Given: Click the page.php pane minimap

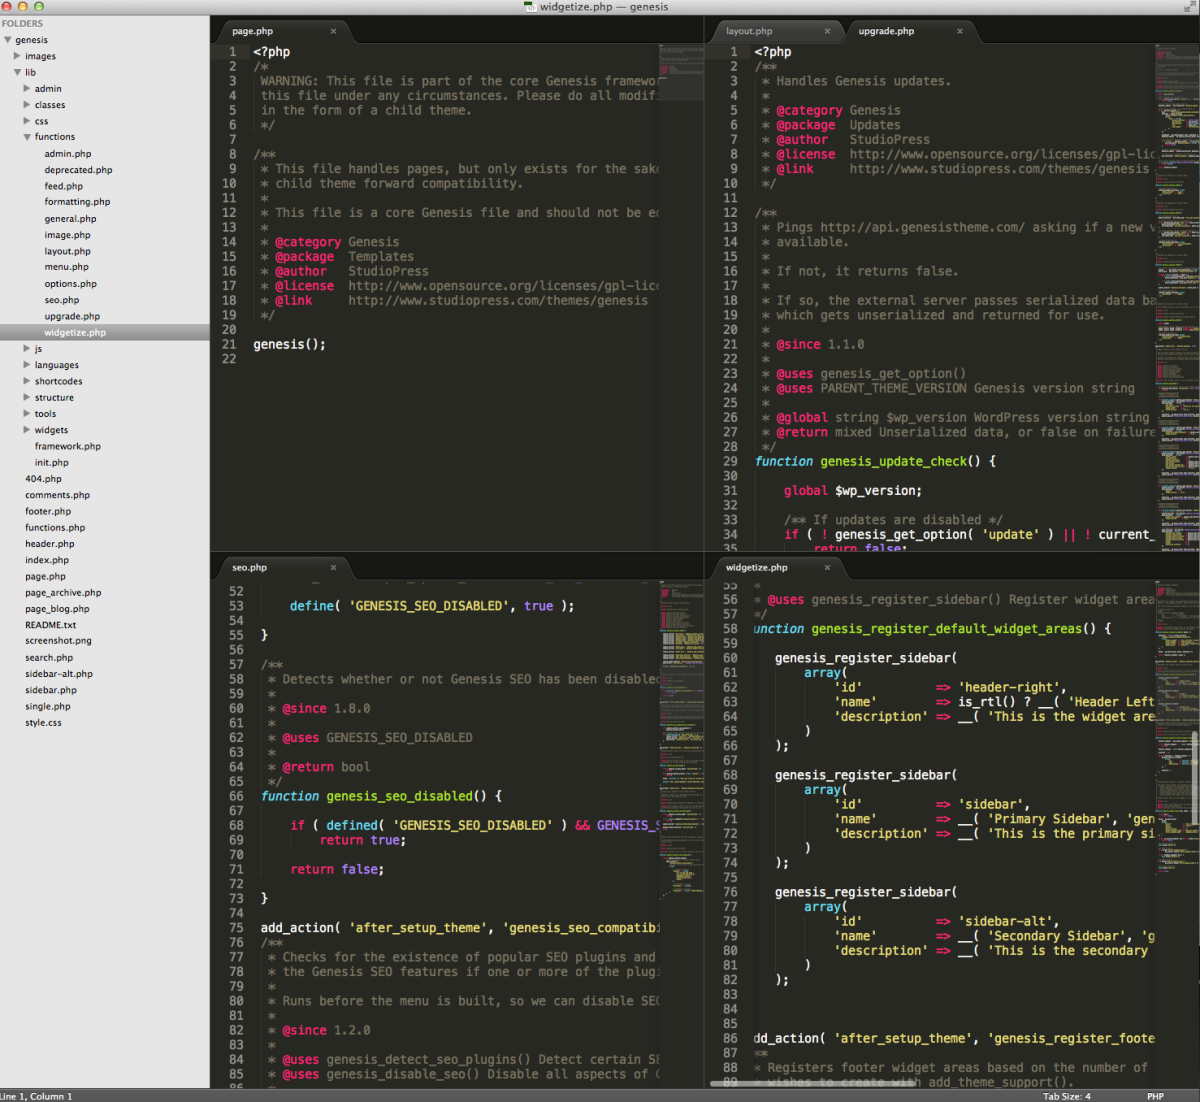Looking at the screenshot, I should point(681,297).
